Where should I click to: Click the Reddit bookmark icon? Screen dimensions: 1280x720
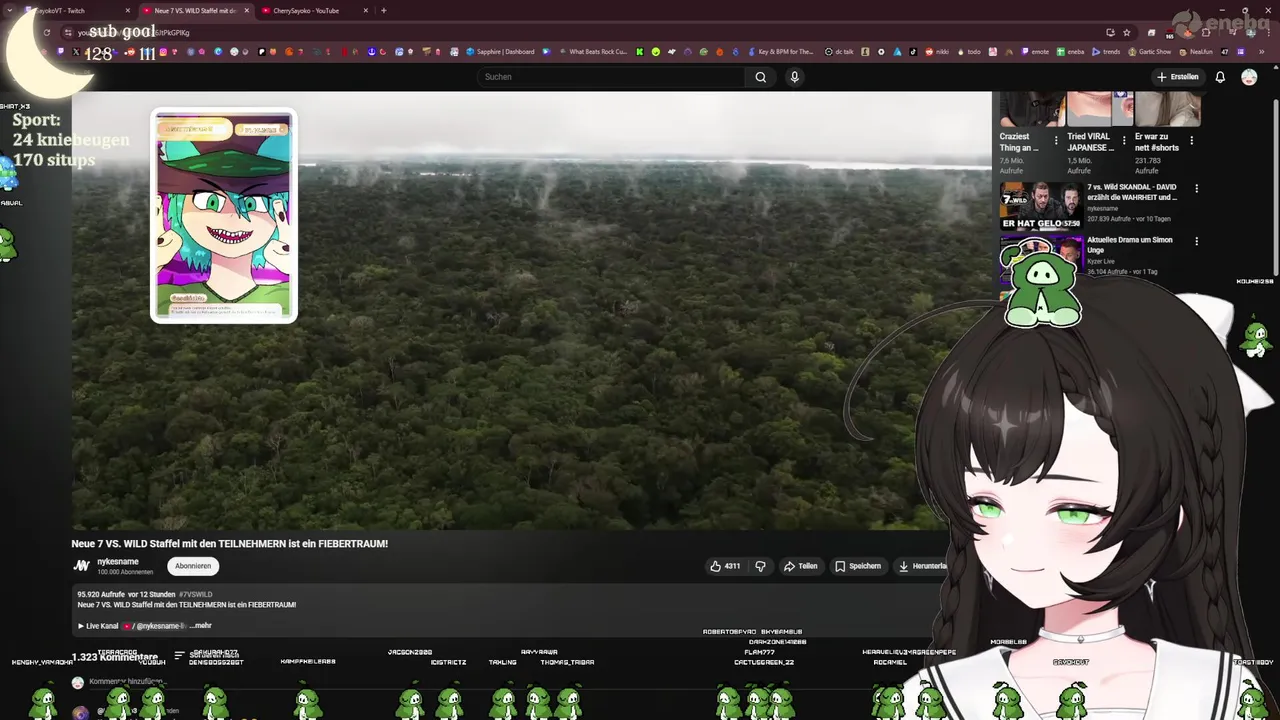[x=131, y=52]
